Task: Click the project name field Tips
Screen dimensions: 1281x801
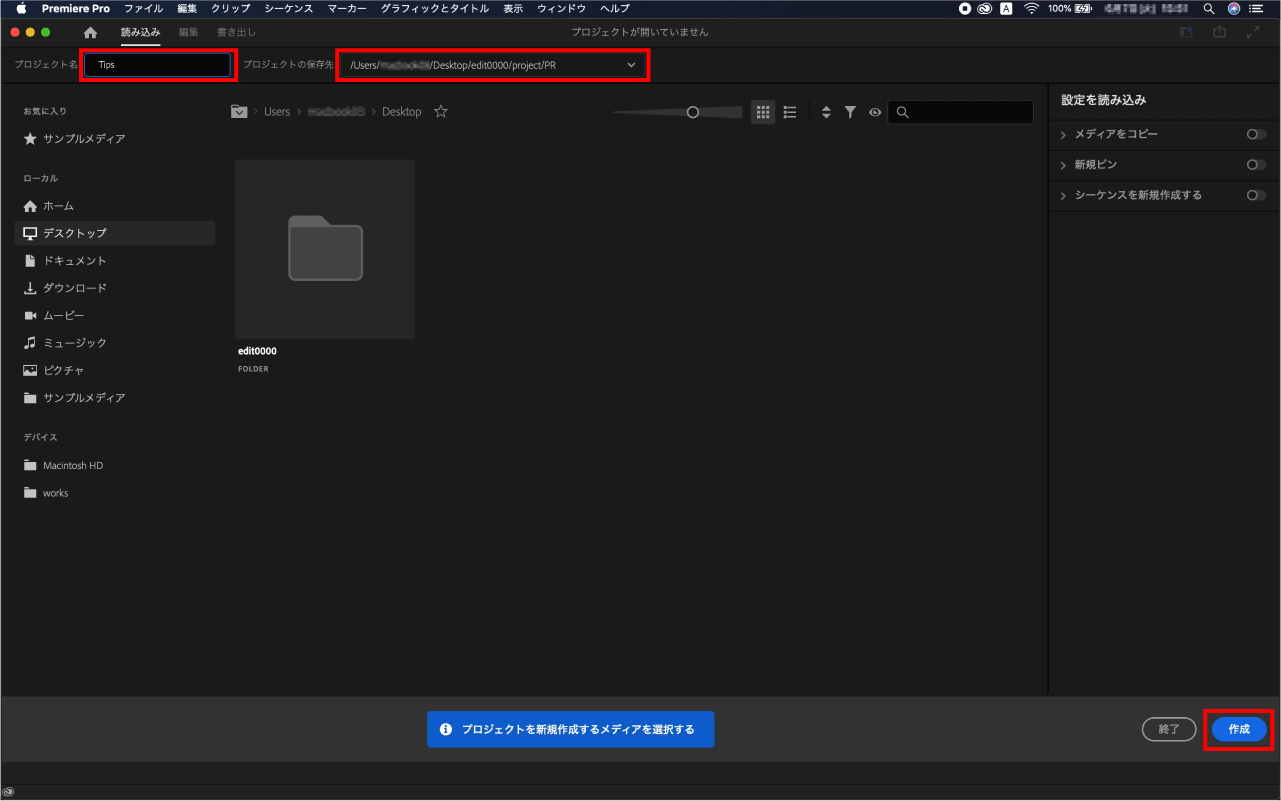Action: click(x=159, y=65)
